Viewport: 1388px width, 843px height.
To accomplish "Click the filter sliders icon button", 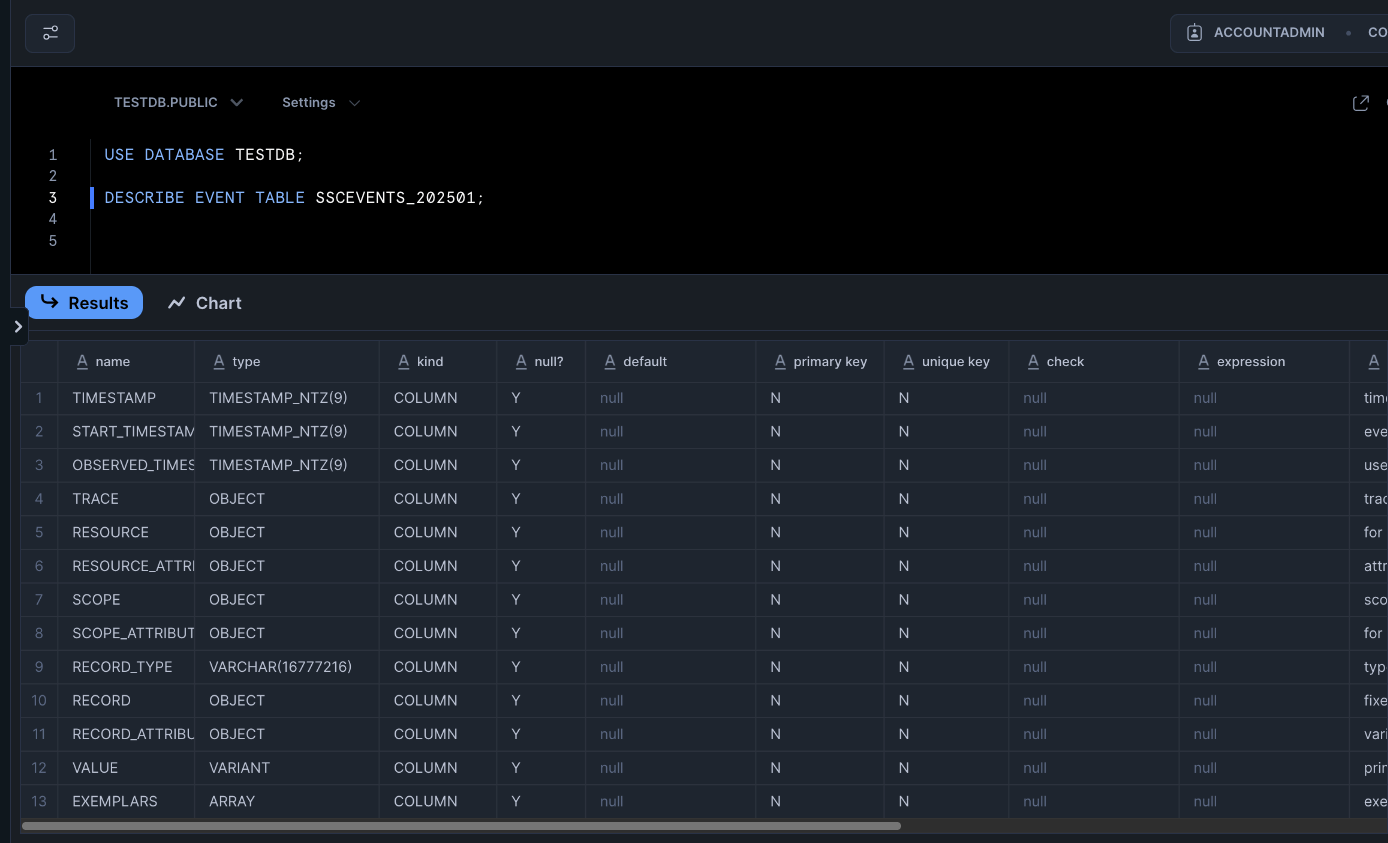I will pyautogui.click(x=50, y=33).
